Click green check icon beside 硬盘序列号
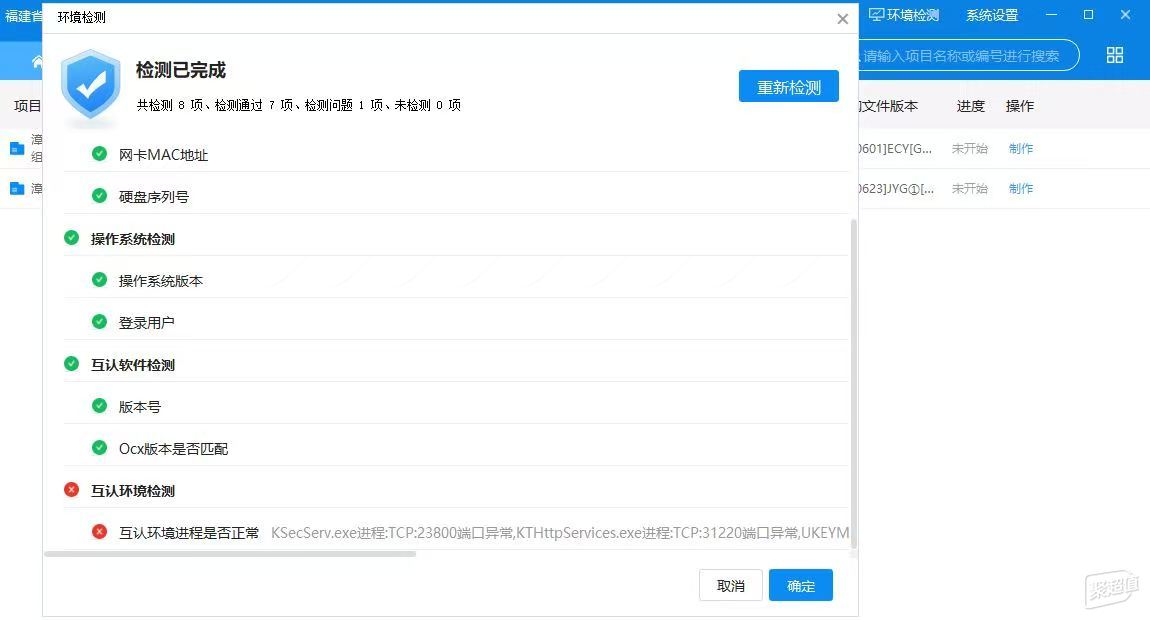 click(x=100, y=196)
